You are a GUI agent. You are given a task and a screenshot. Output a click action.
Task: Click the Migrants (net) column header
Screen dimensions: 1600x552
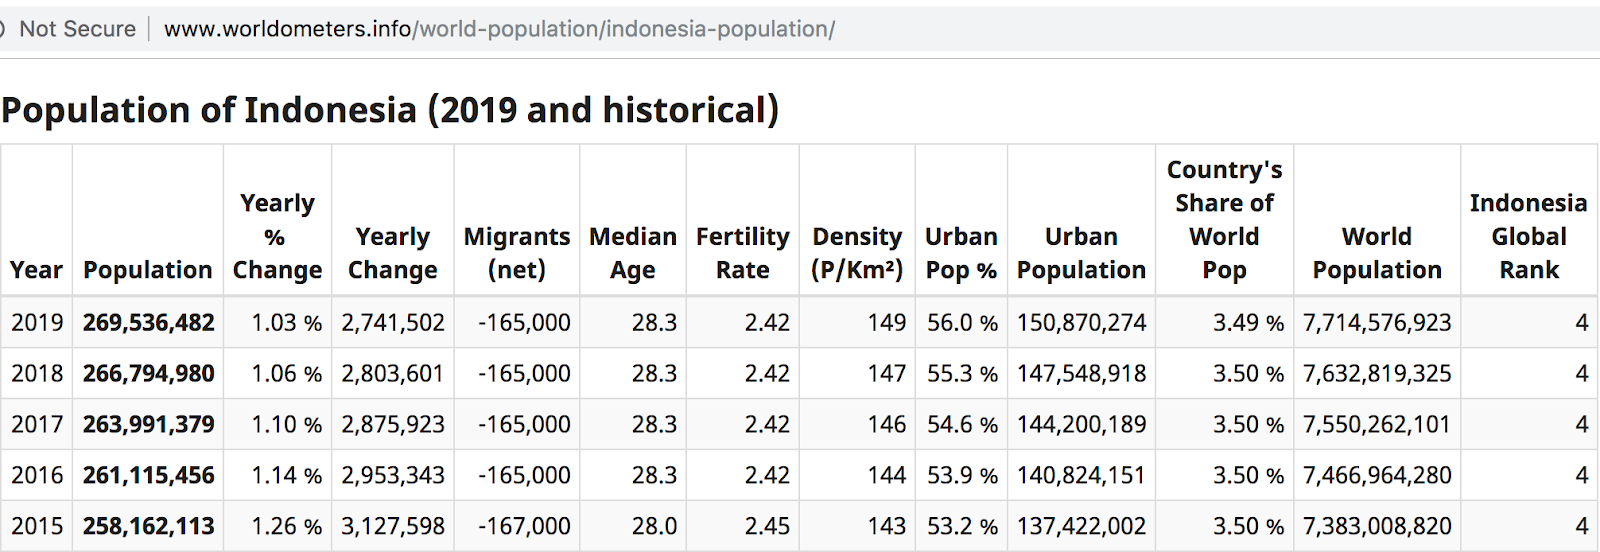coord(517,253)
